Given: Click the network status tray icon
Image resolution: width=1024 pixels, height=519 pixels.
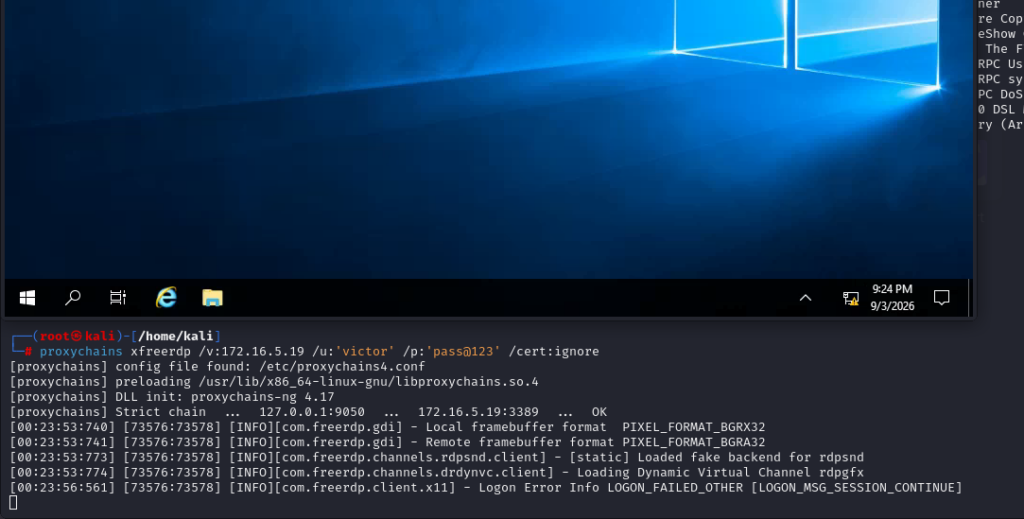Looking at the screenshot, I should click(x=850, y=298).
